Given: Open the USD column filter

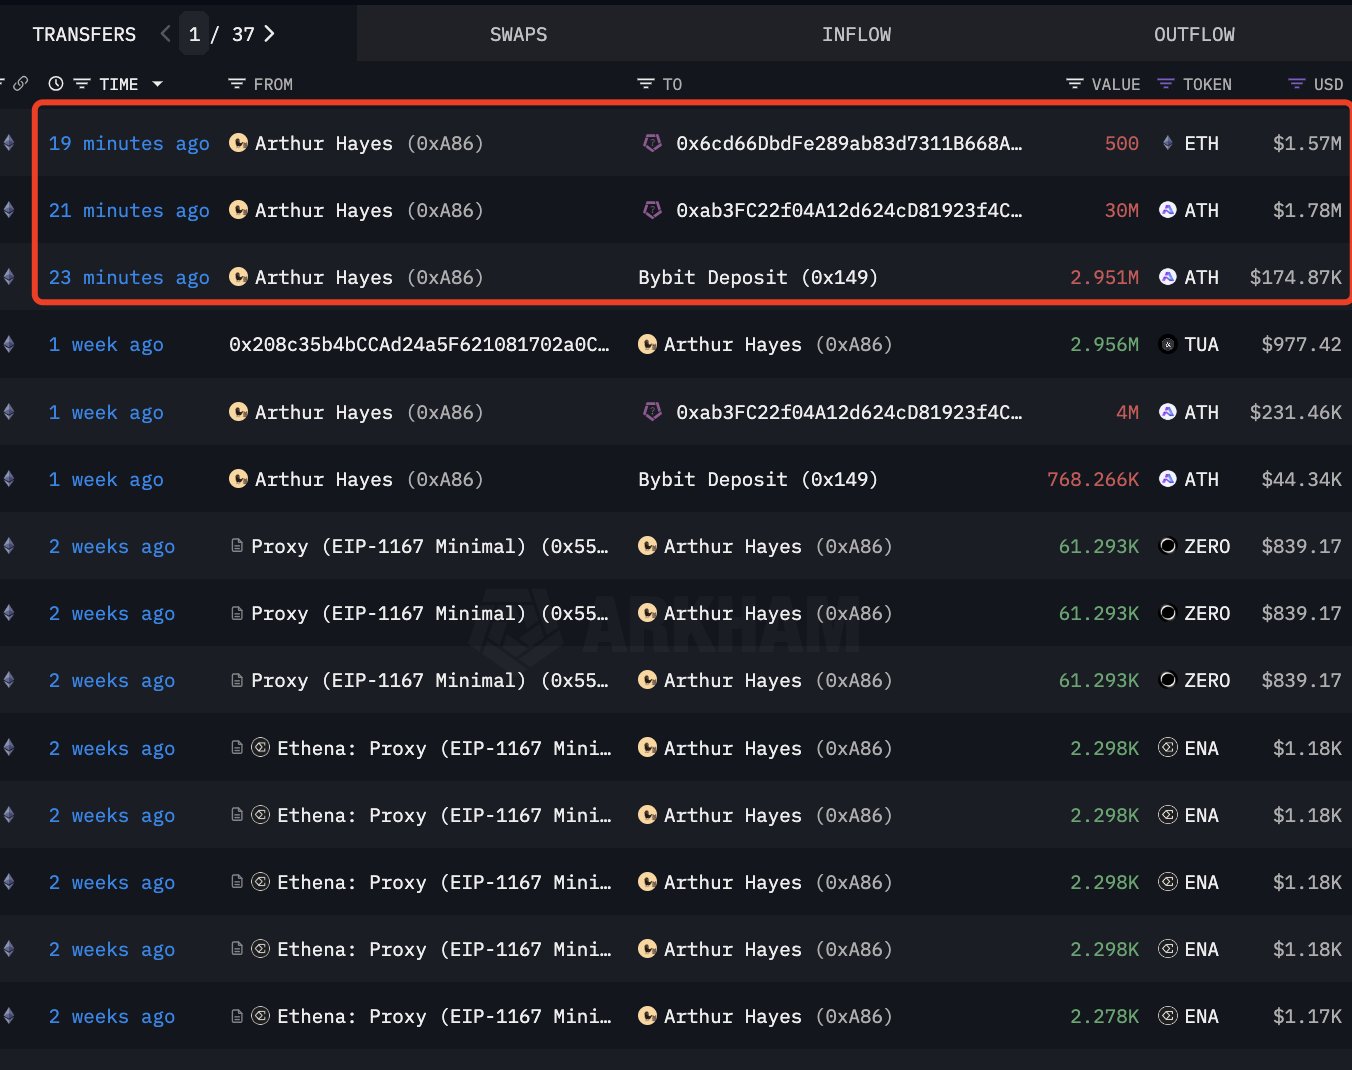Looking at the screenshot, I should (1297, 84).
